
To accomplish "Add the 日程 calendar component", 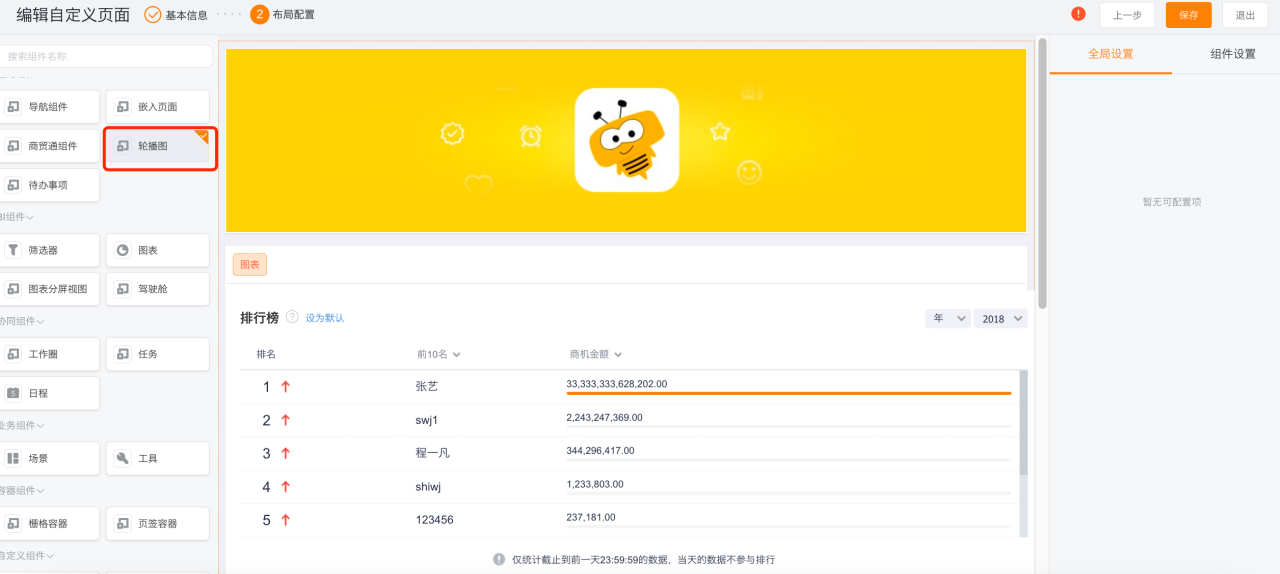I will tap(50, 393).
